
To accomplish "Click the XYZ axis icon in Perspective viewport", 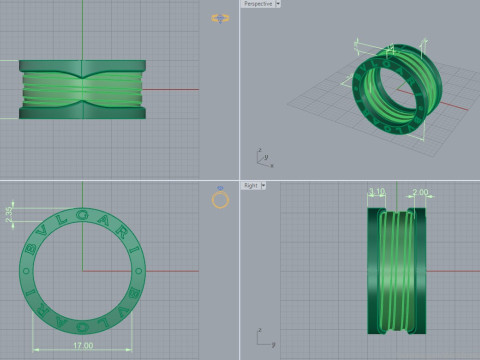I will click(x=265, y=158).
